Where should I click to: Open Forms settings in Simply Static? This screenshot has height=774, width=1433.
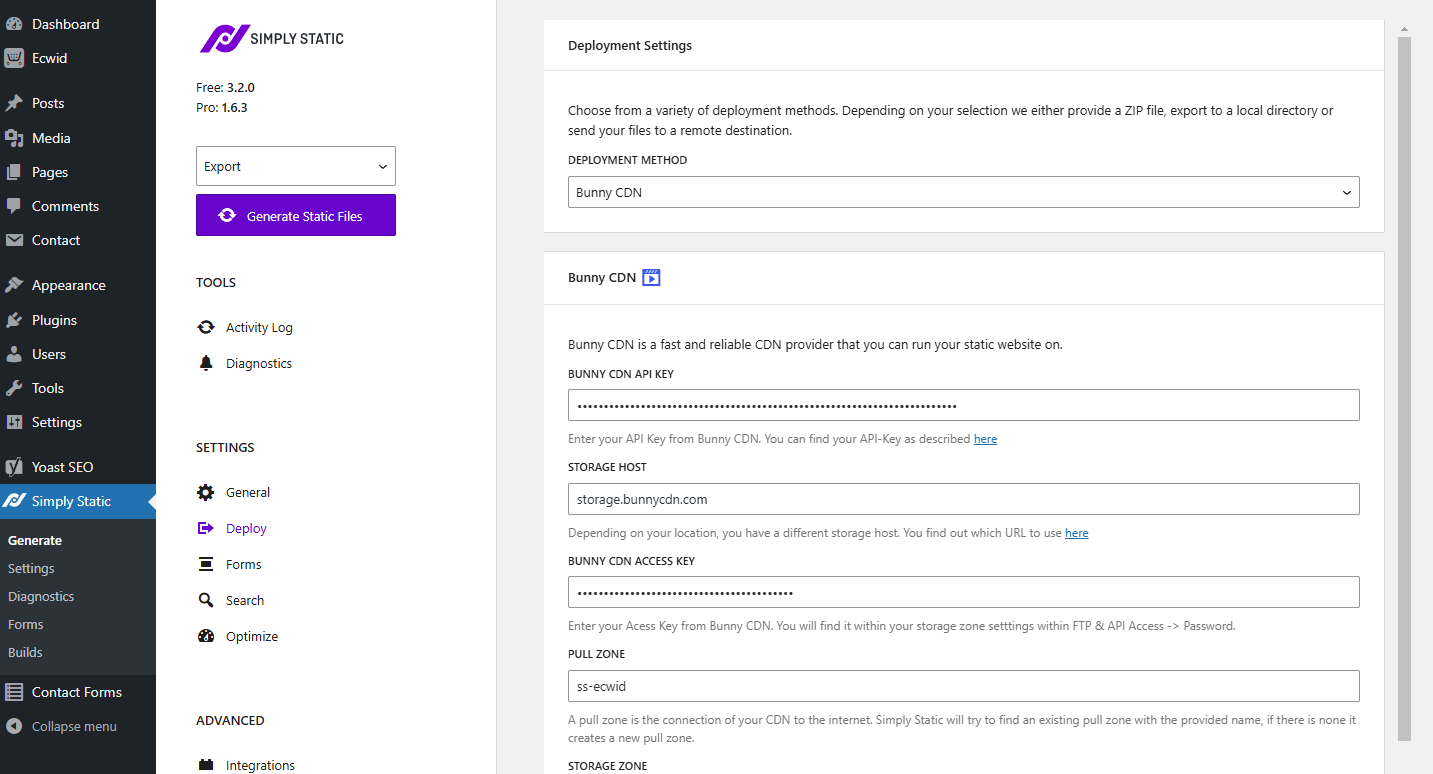(x=242, y=564)
